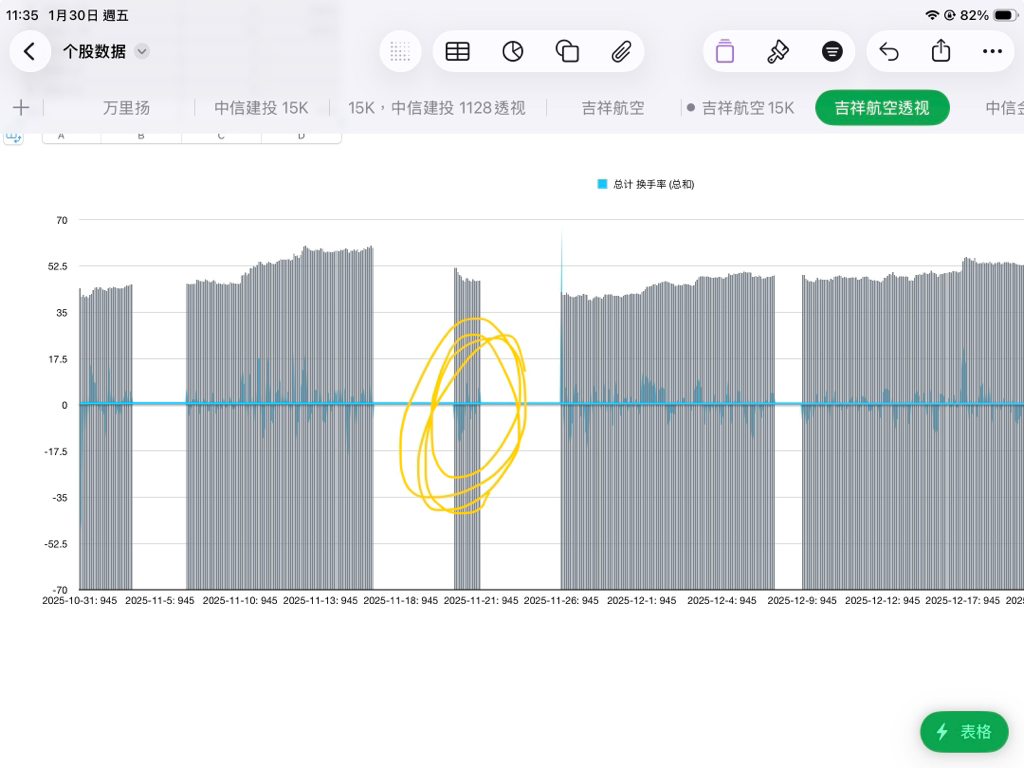Image resolution: width=1024 pixels, height=768 pixels.
Task: Open the Format paintbrush panel
Action: tap(778, 52)
